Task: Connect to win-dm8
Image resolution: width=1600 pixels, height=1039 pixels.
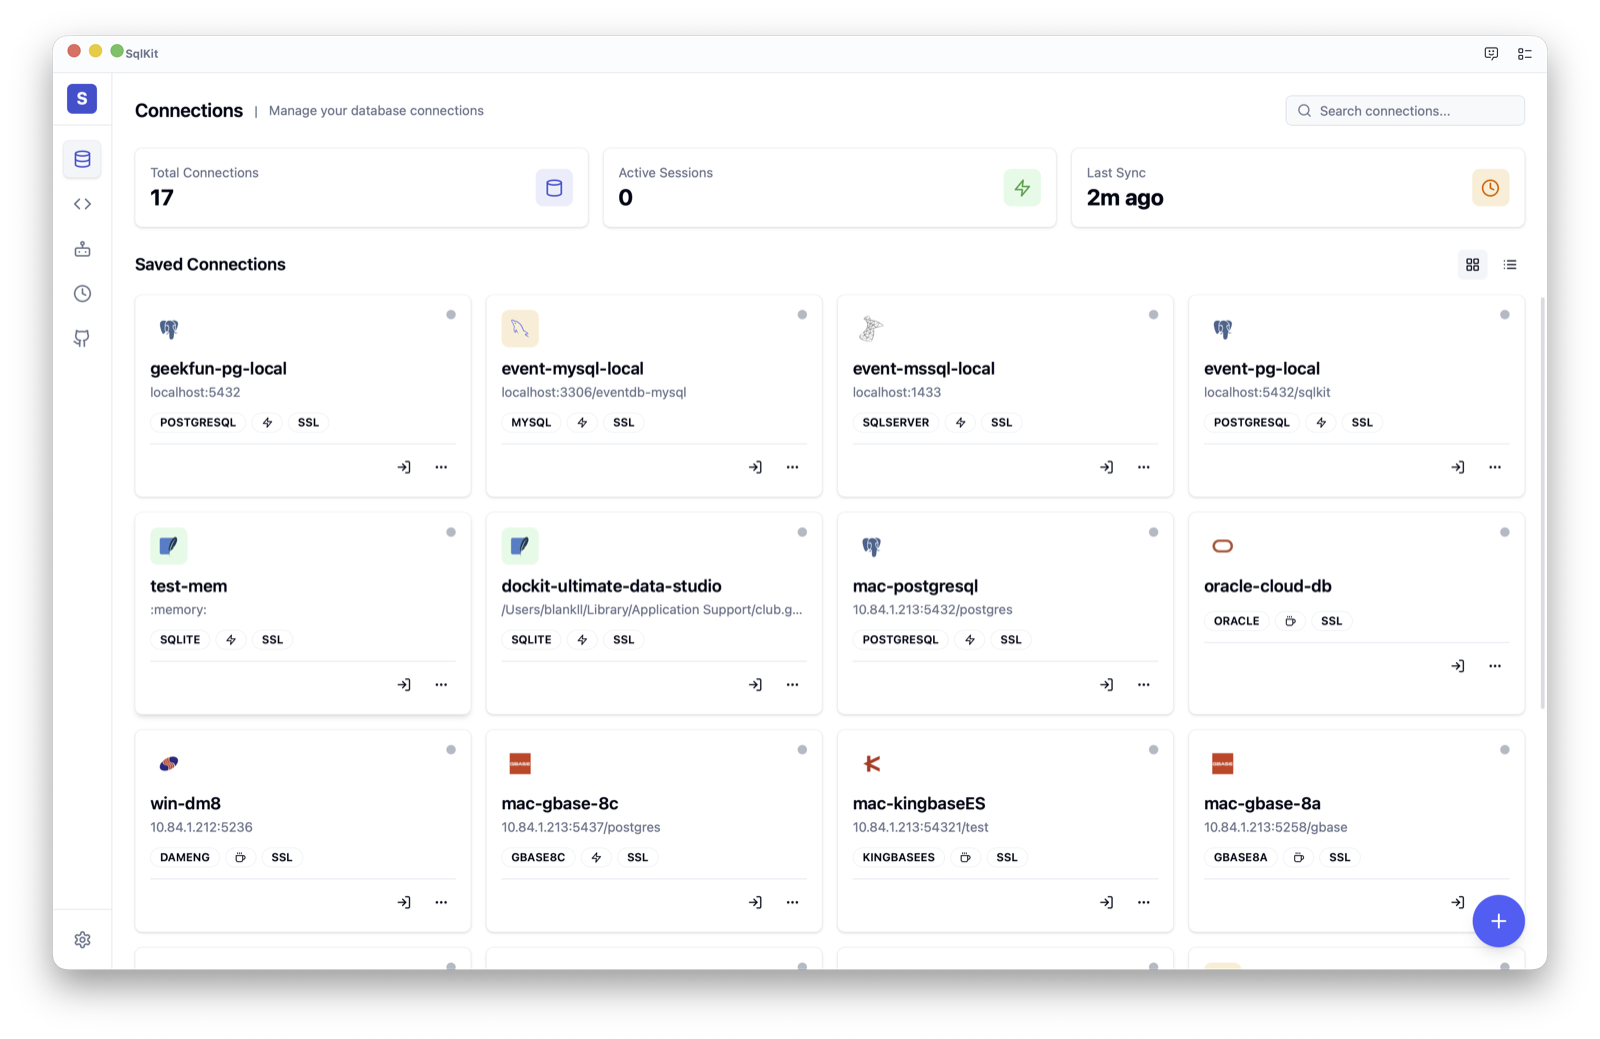Action: pyautogui.click(x=404, y=902)
